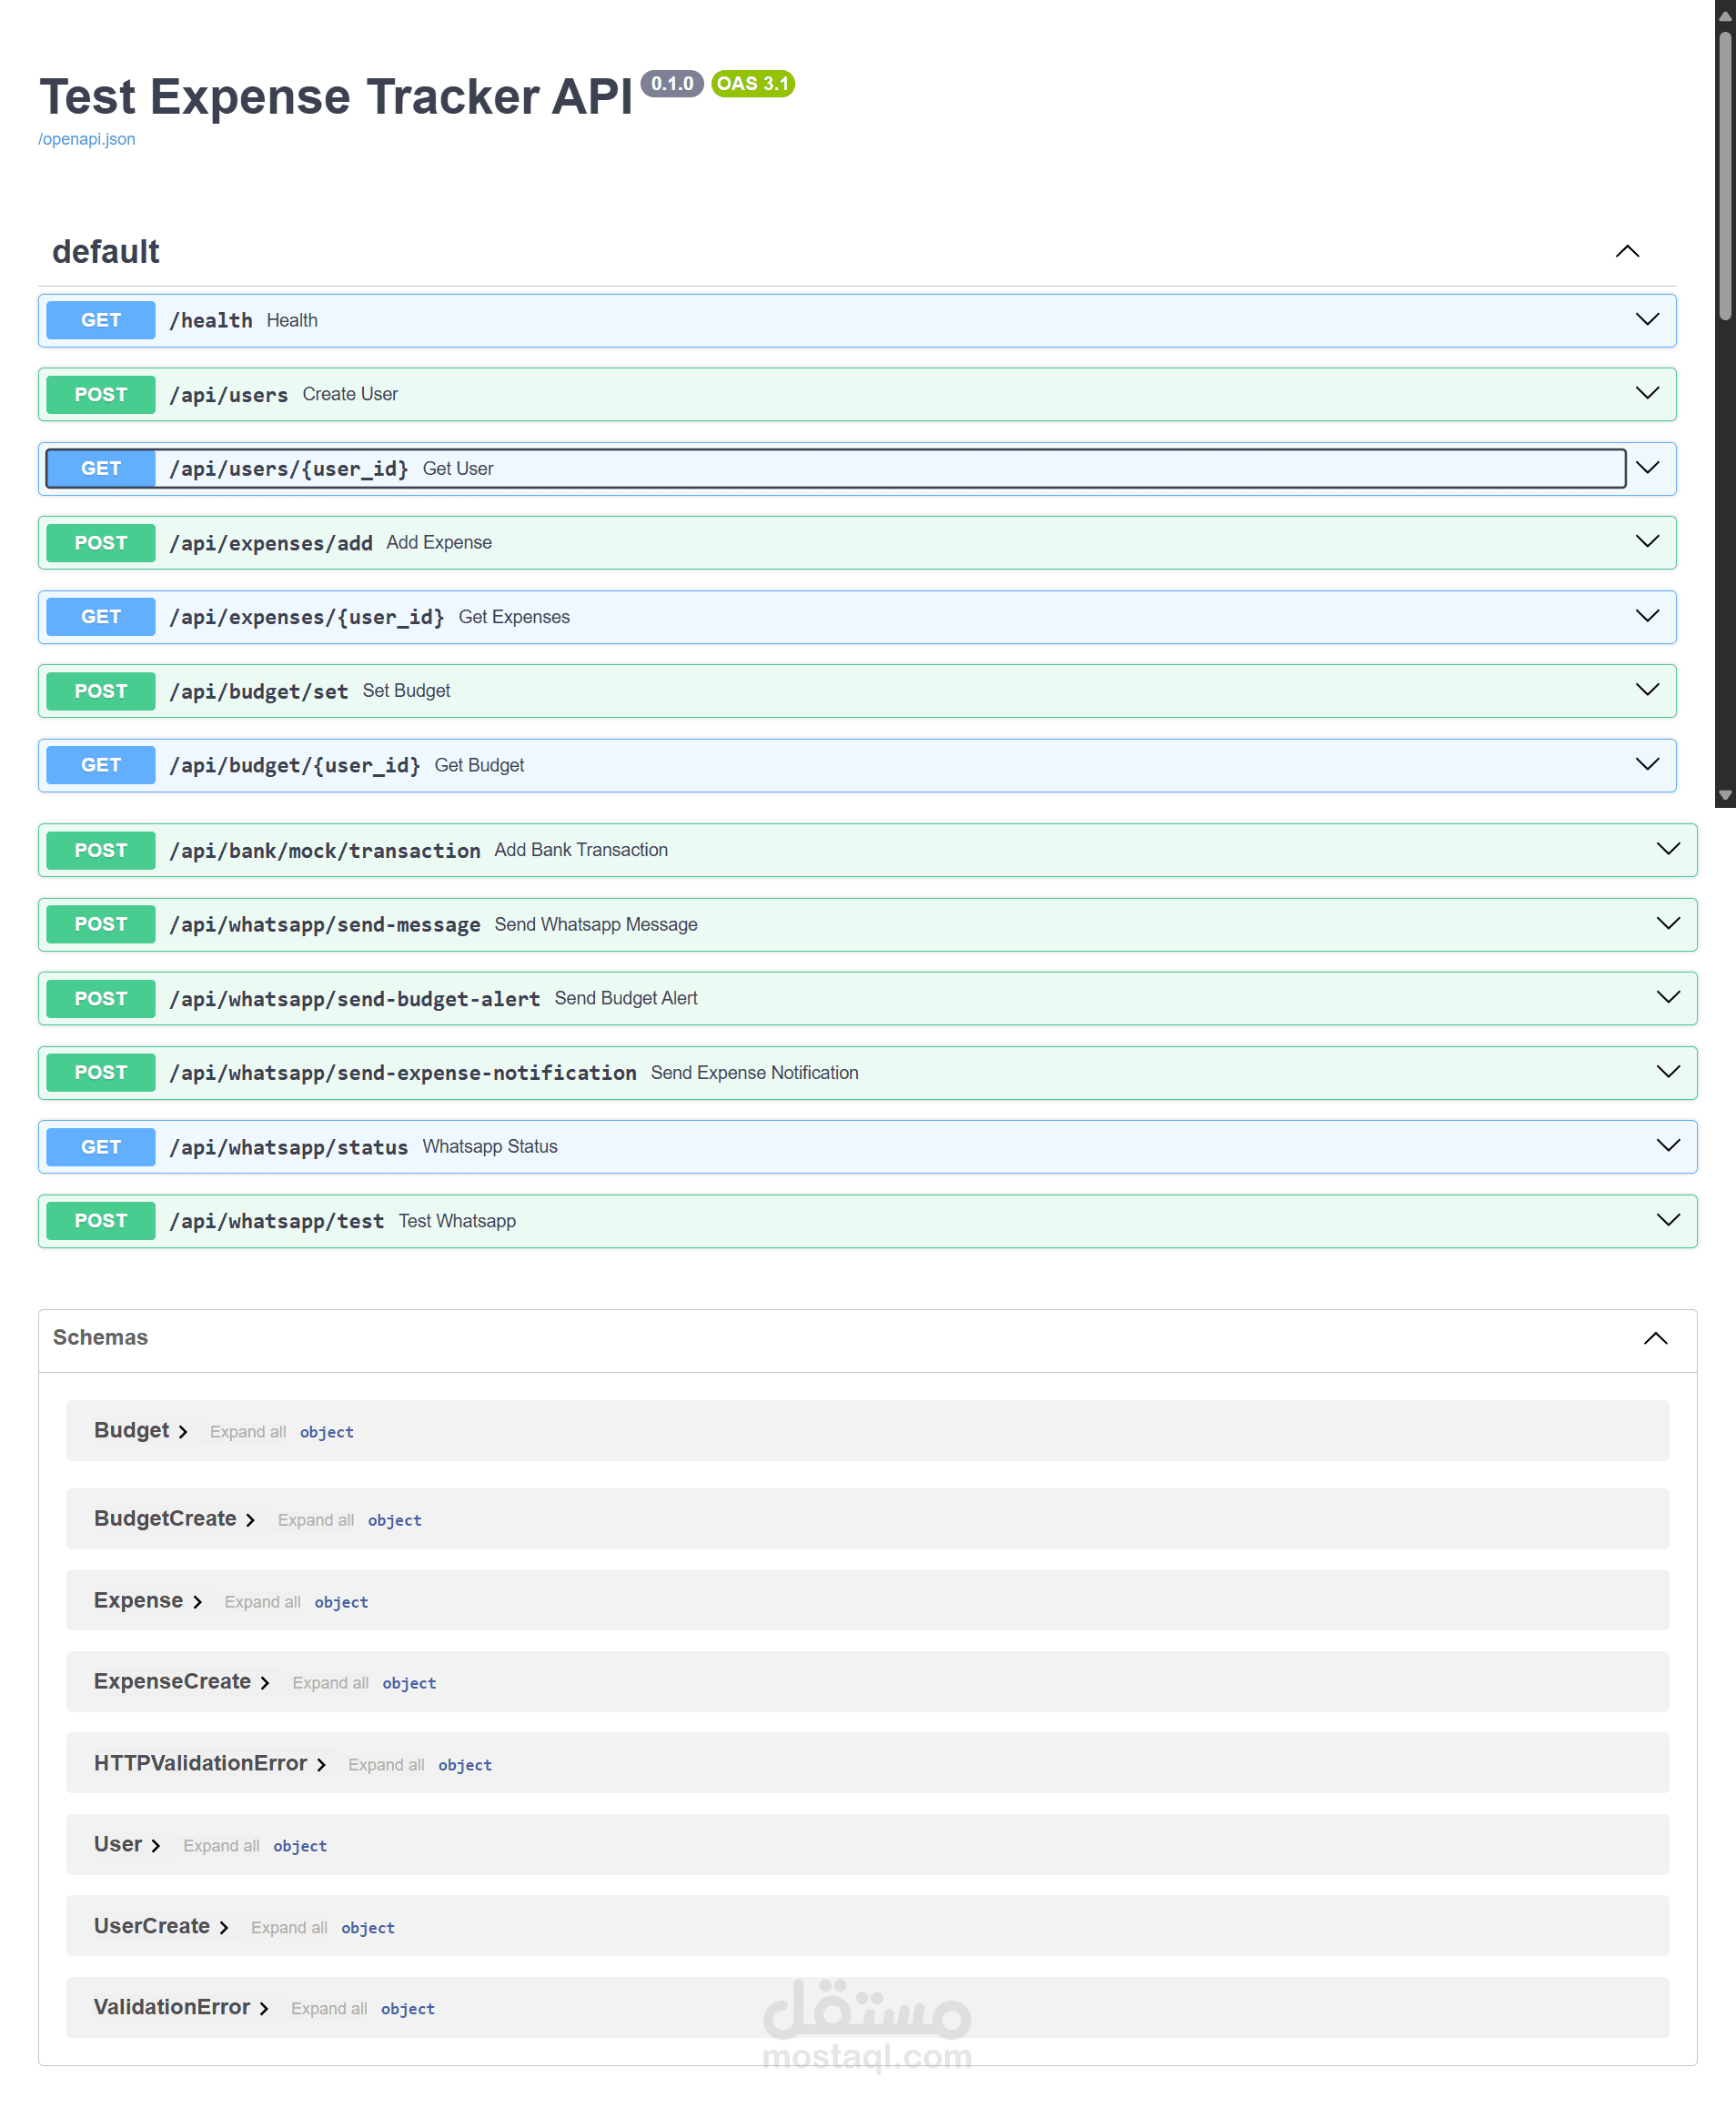Screen dimensions: 1736x2118
Task: Click the POST badge for /api/users
Action: pos(101,395)
